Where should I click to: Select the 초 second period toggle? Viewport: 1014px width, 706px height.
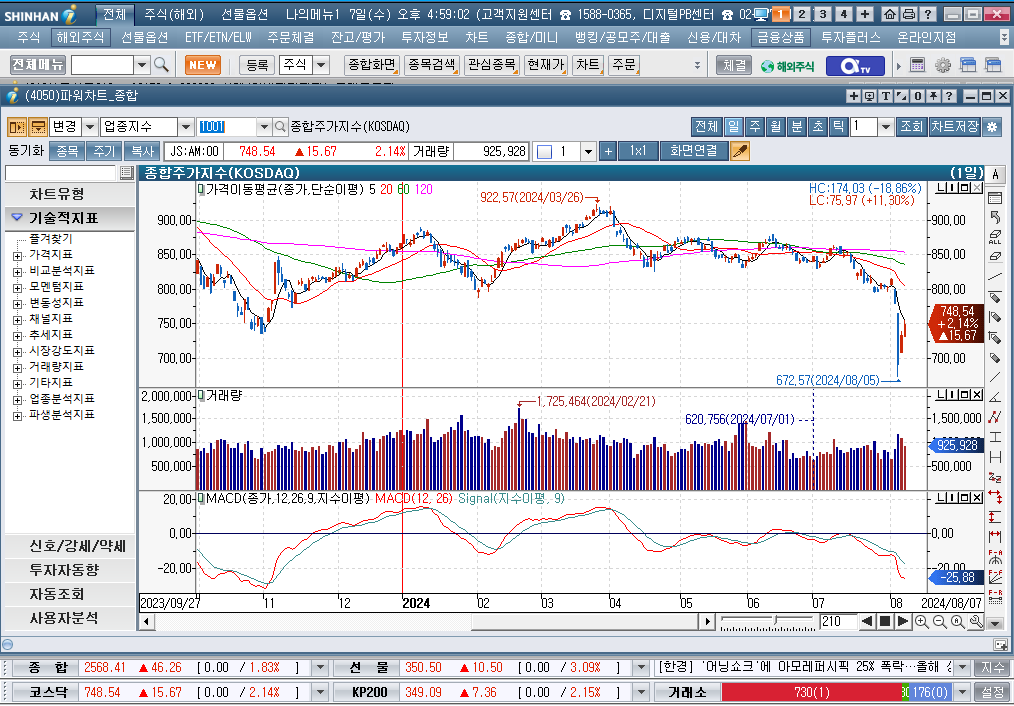pos(817,127)
